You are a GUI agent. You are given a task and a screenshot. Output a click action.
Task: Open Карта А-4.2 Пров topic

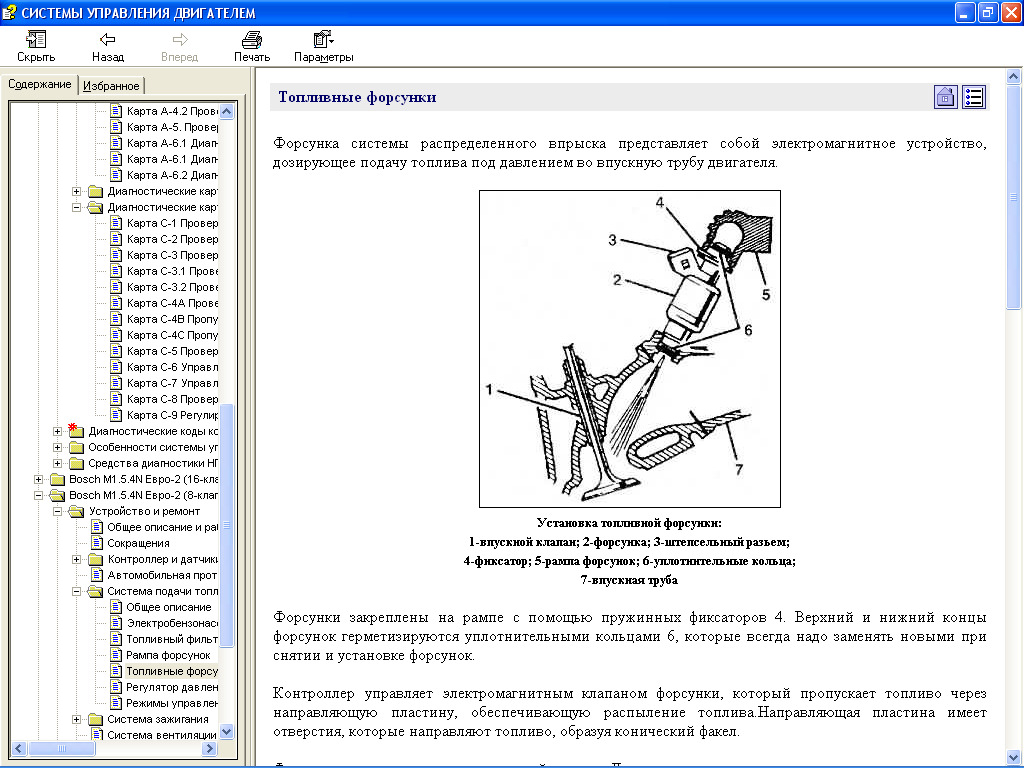click(x=172, y=111)
